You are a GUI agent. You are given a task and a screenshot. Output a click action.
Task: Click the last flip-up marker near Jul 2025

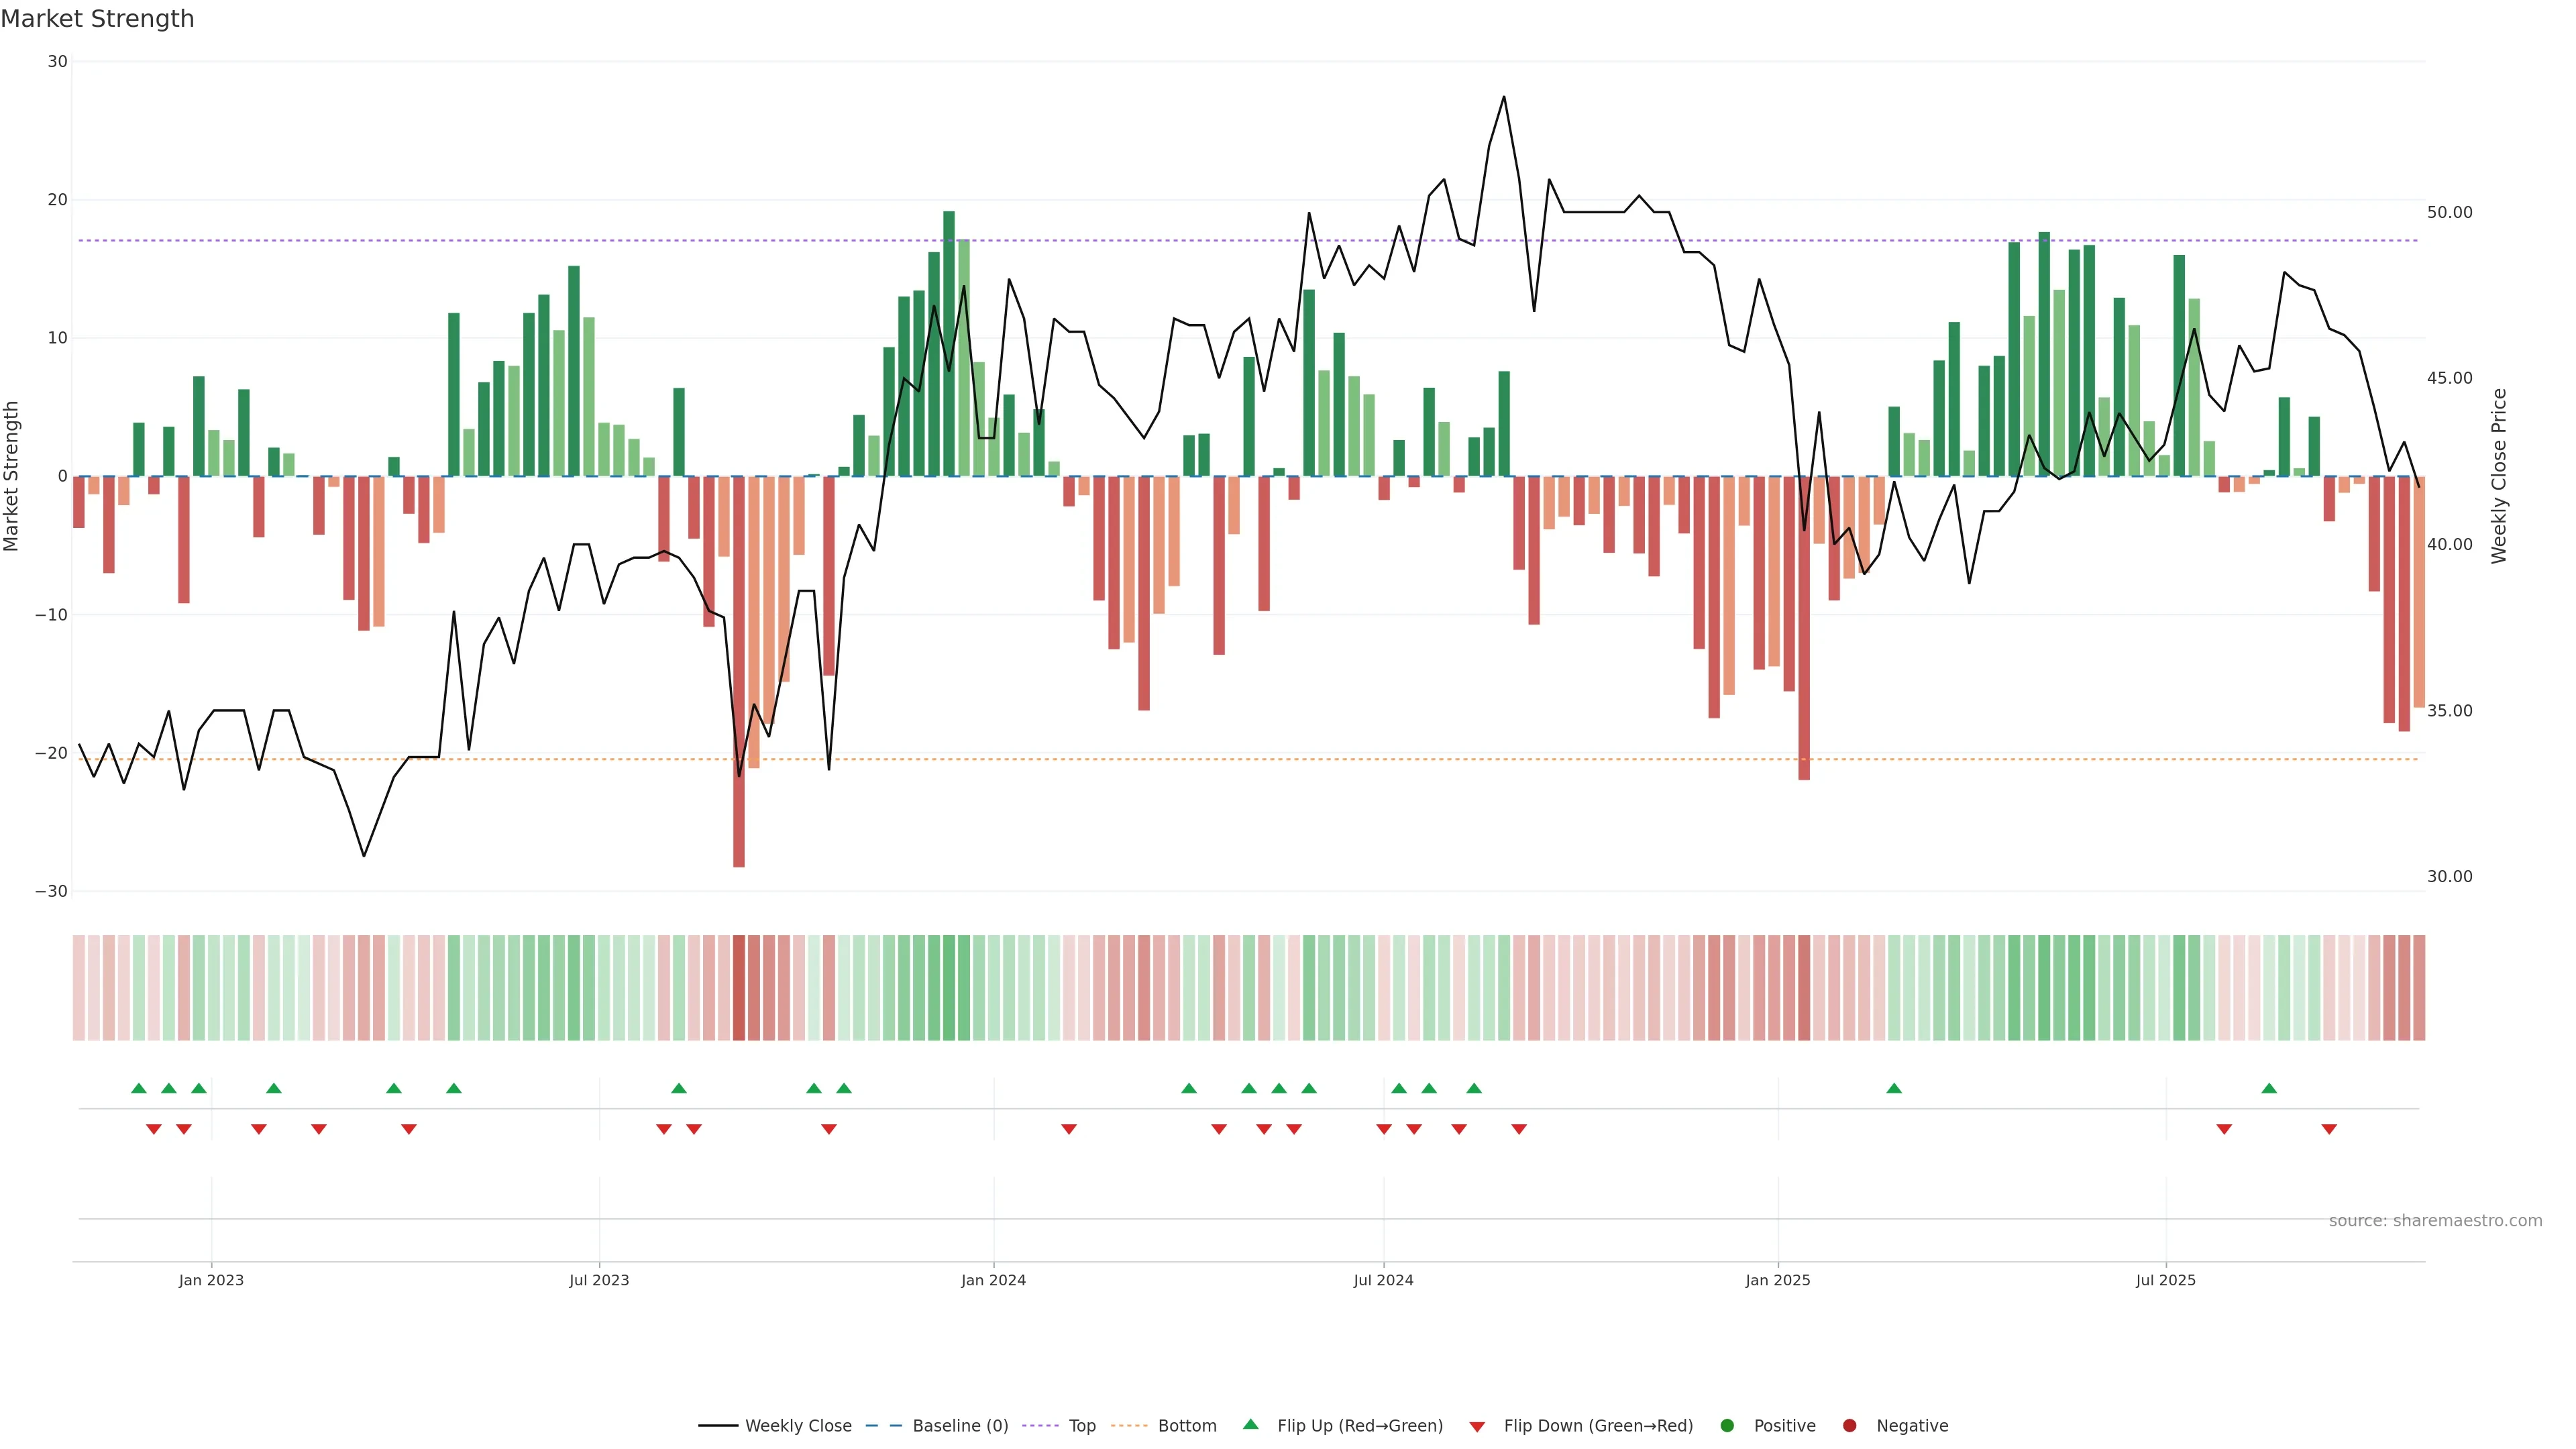[2269, 1088]
